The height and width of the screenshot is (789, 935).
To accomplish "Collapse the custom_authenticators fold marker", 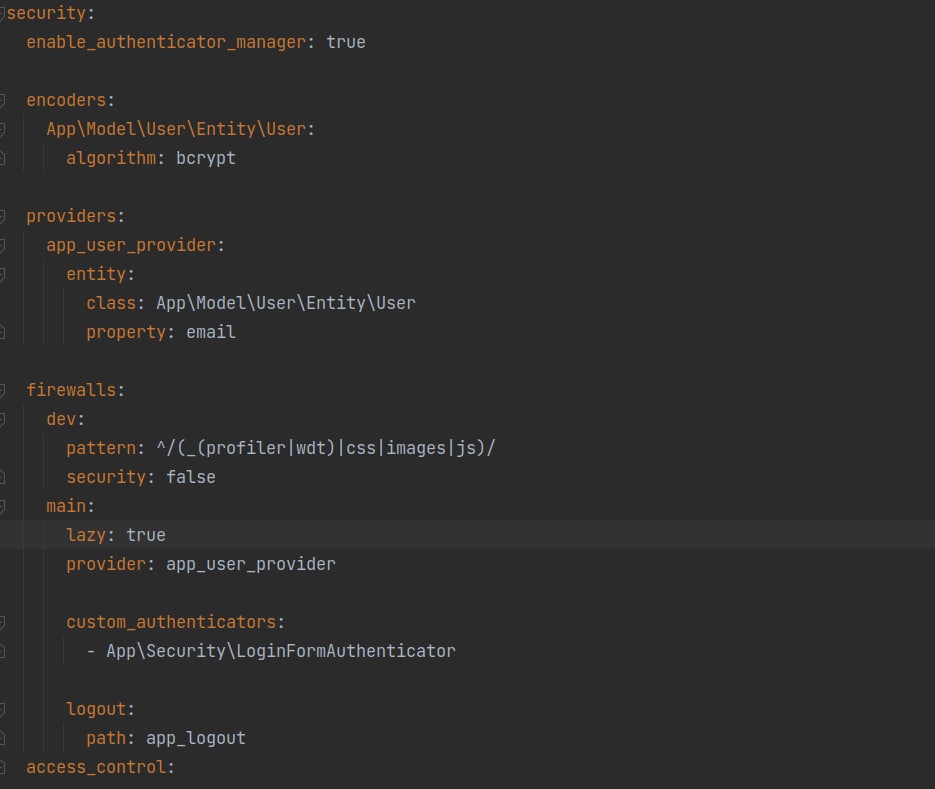I will (x=2, y=622).
